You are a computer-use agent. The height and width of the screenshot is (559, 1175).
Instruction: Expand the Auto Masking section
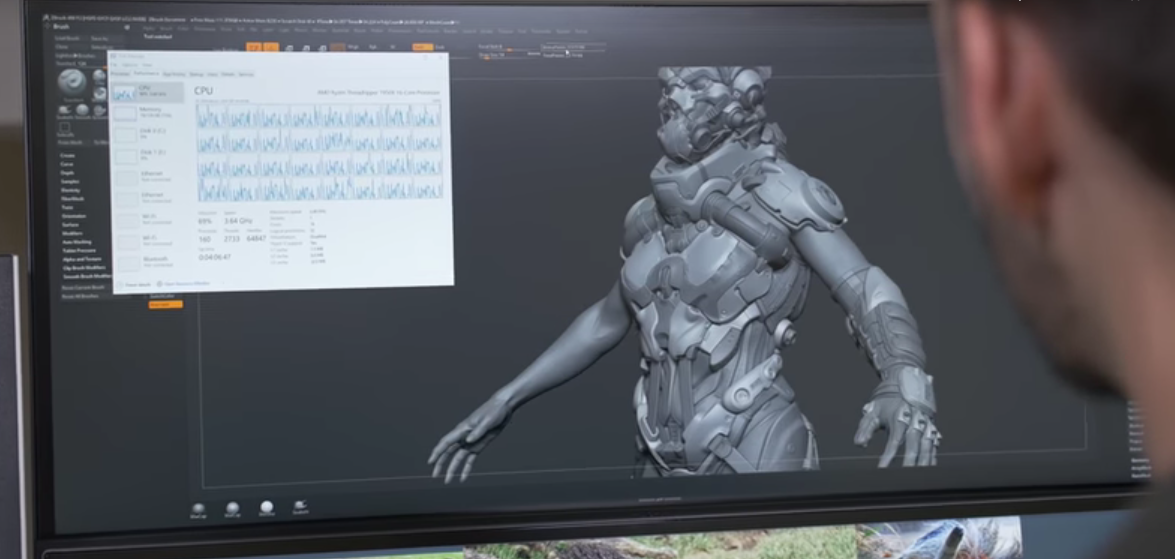tap(76, 242)
